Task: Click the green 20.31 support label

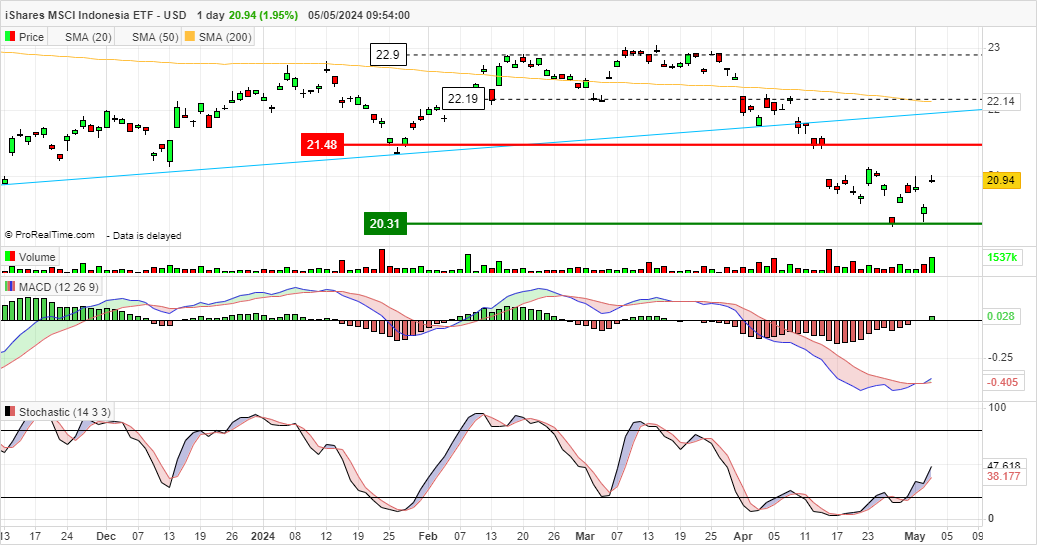Action: pyautogui.click(x=385, y=224)
